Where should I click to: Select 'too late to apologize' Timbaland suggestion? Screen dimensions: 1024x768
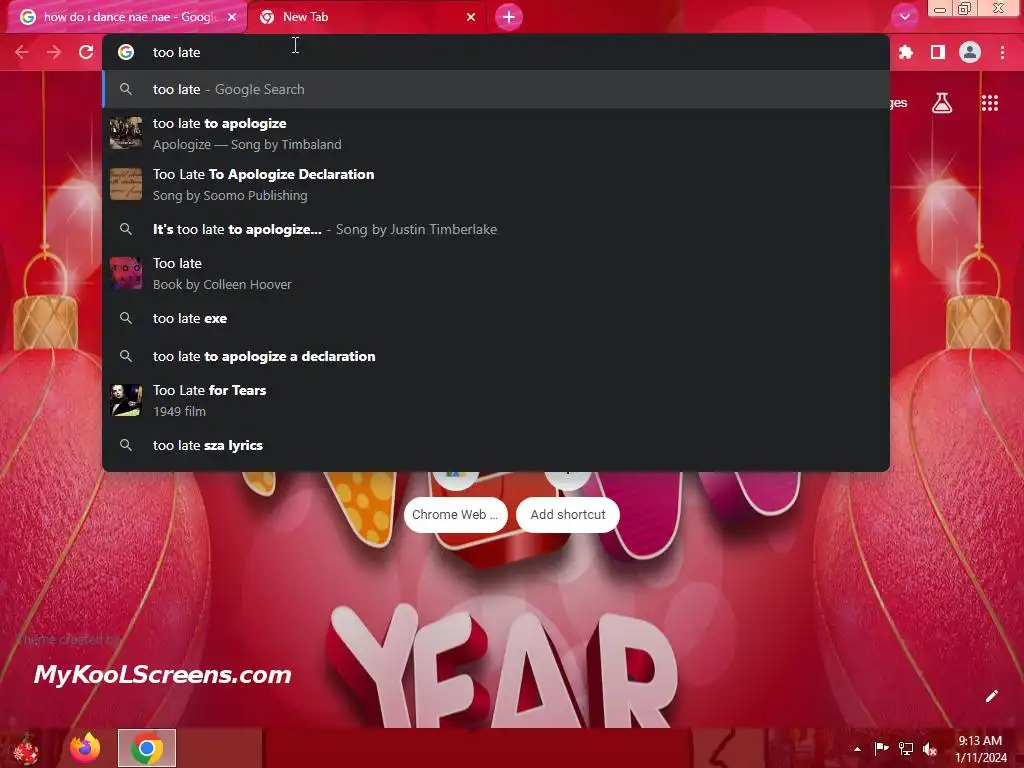pyautogui.click(x=496, y=134)
